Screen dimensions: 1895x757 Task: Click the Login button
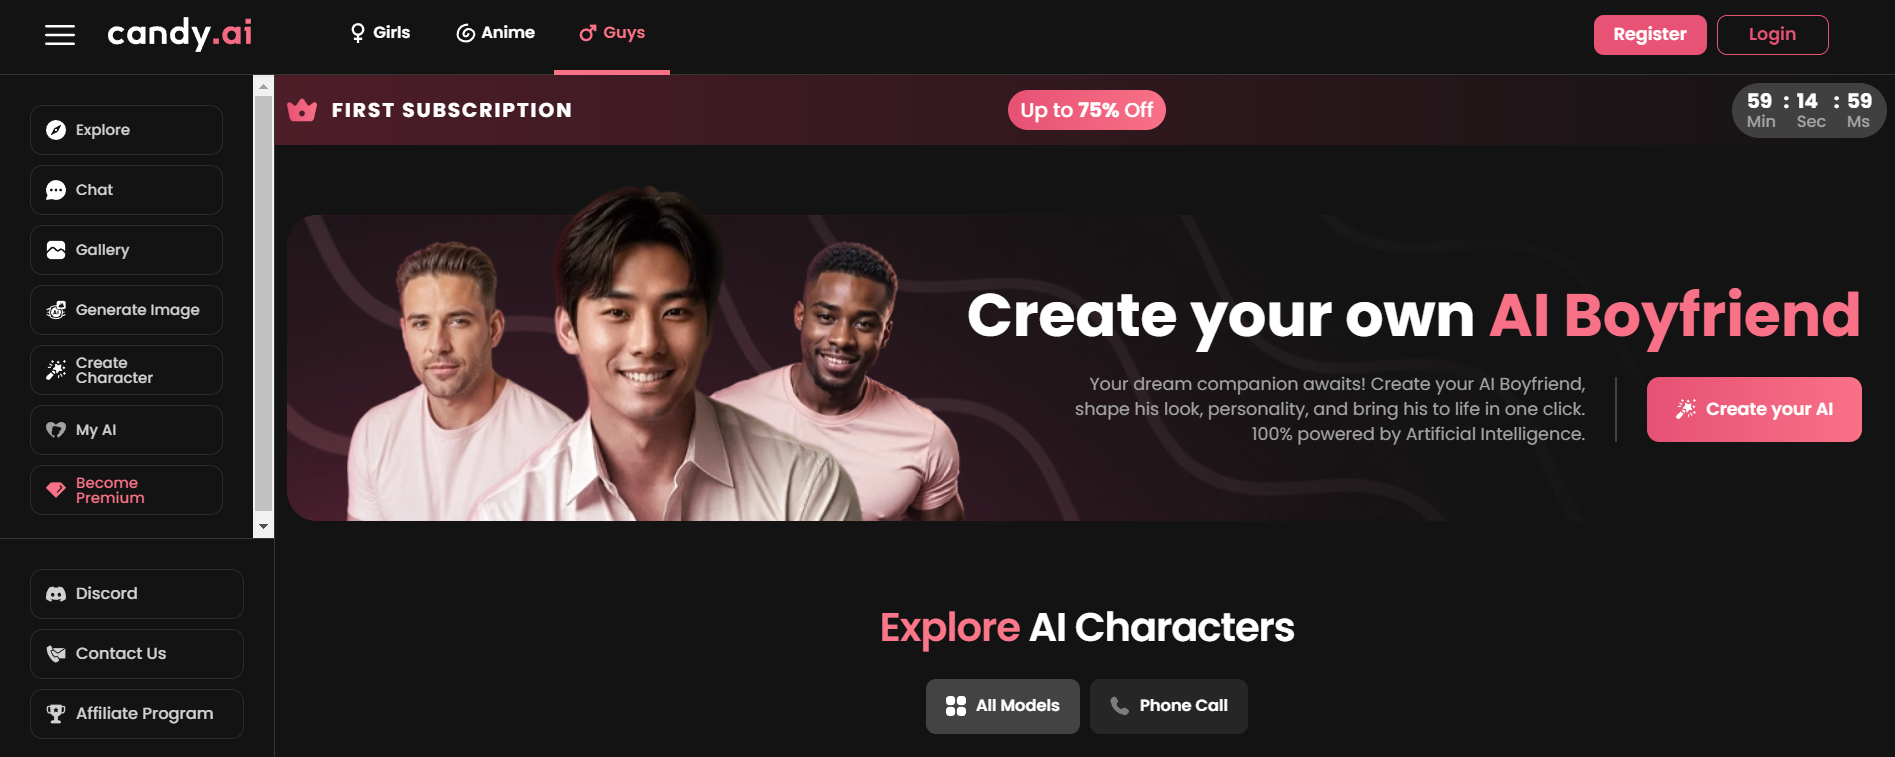[x=1773, y=35]
